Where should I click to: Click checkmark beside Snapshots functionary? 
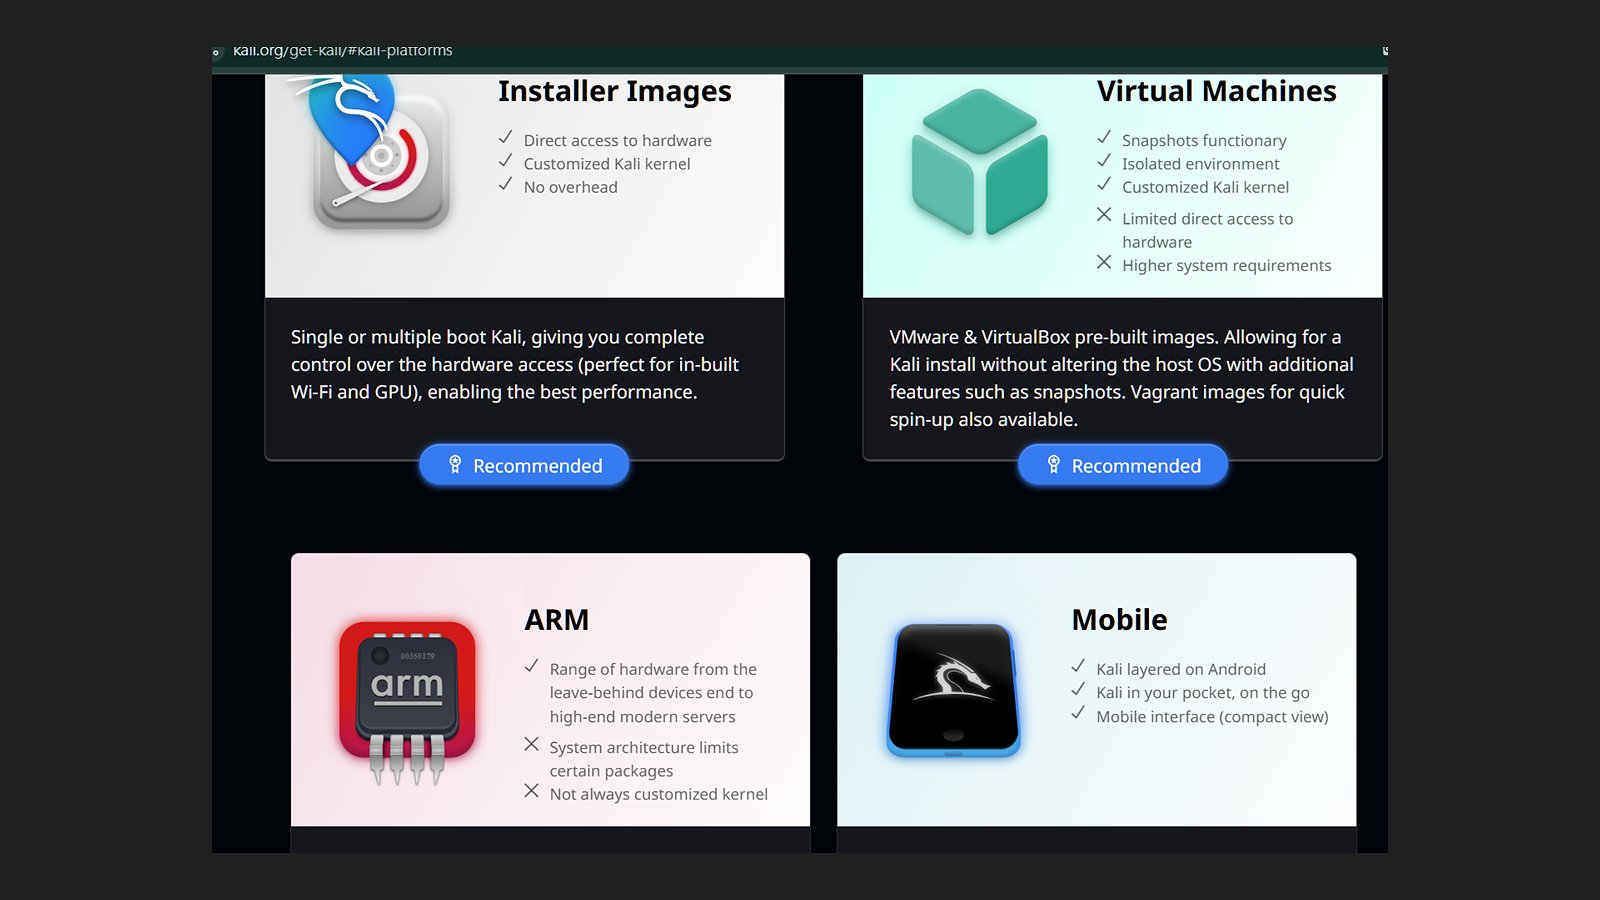(x=1104, y=138)
